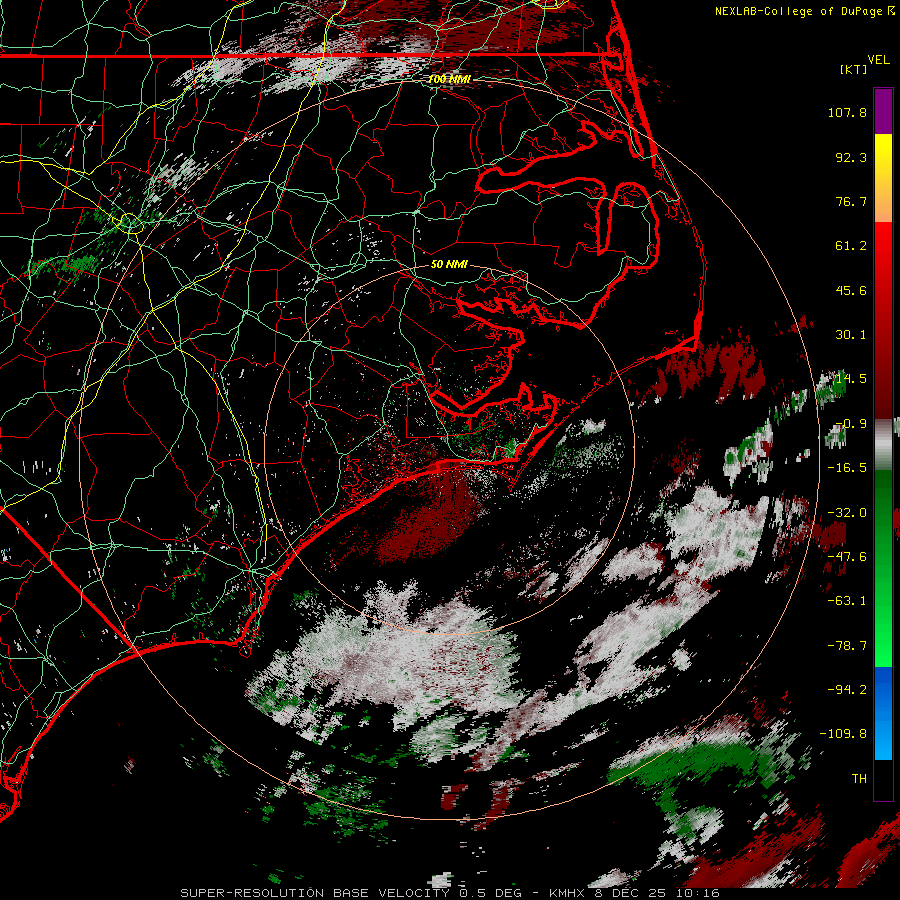Viewport: 900px width, 900px height.
Task: Click the 100 NMI range ring label
Action: (449, 79)
